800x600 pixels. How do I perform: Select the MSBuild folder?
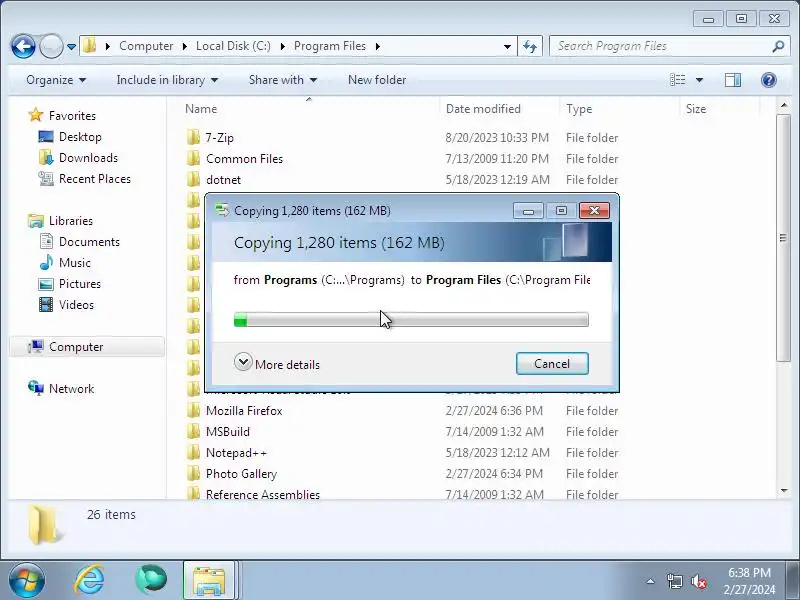228,432
